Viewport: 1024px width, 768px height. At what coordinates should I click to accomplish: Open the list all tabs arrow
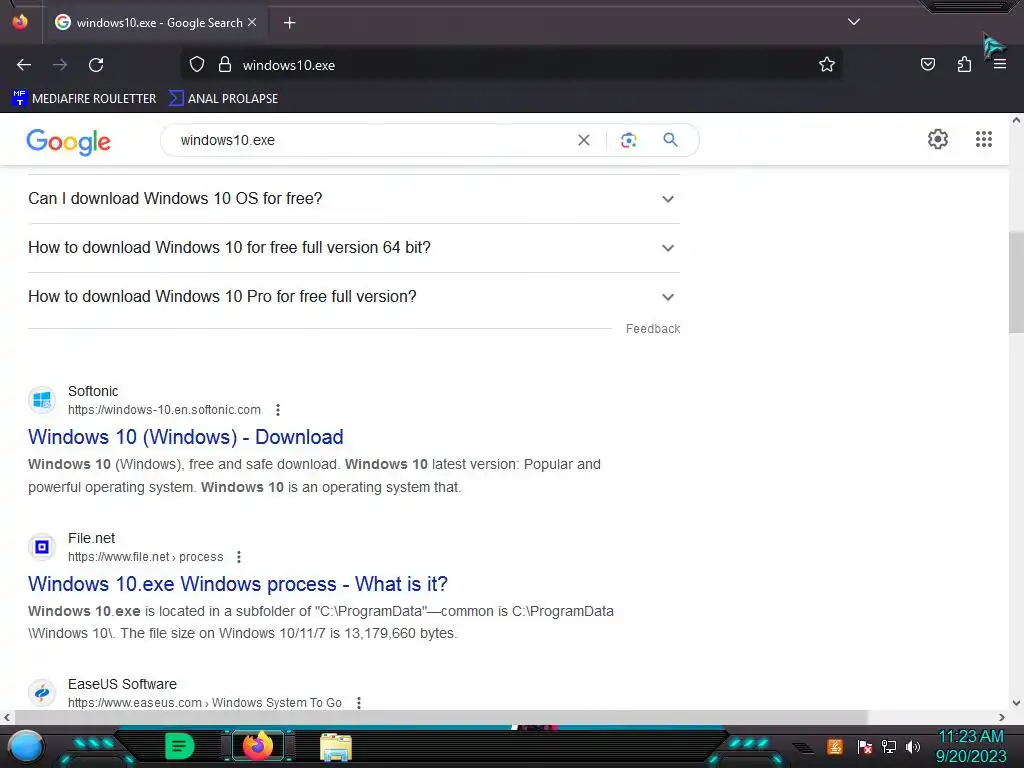coord(854,22)
